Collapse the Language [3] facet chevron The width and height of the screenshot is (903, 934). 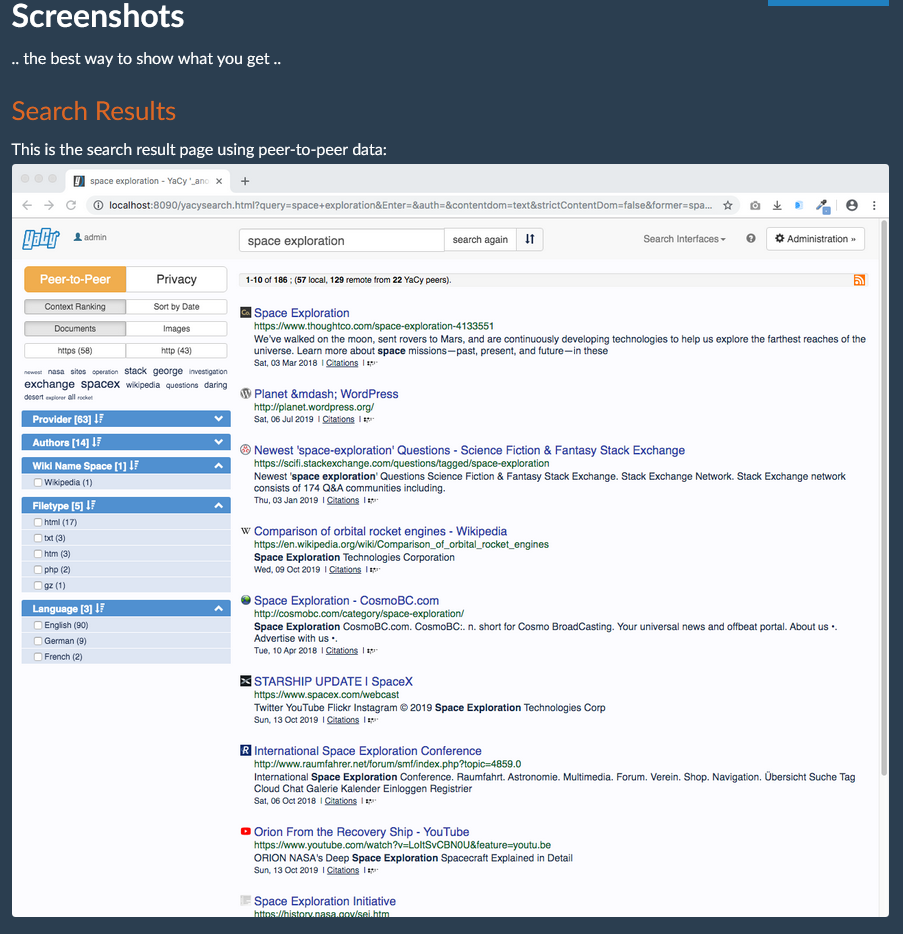tap(219, 609)
